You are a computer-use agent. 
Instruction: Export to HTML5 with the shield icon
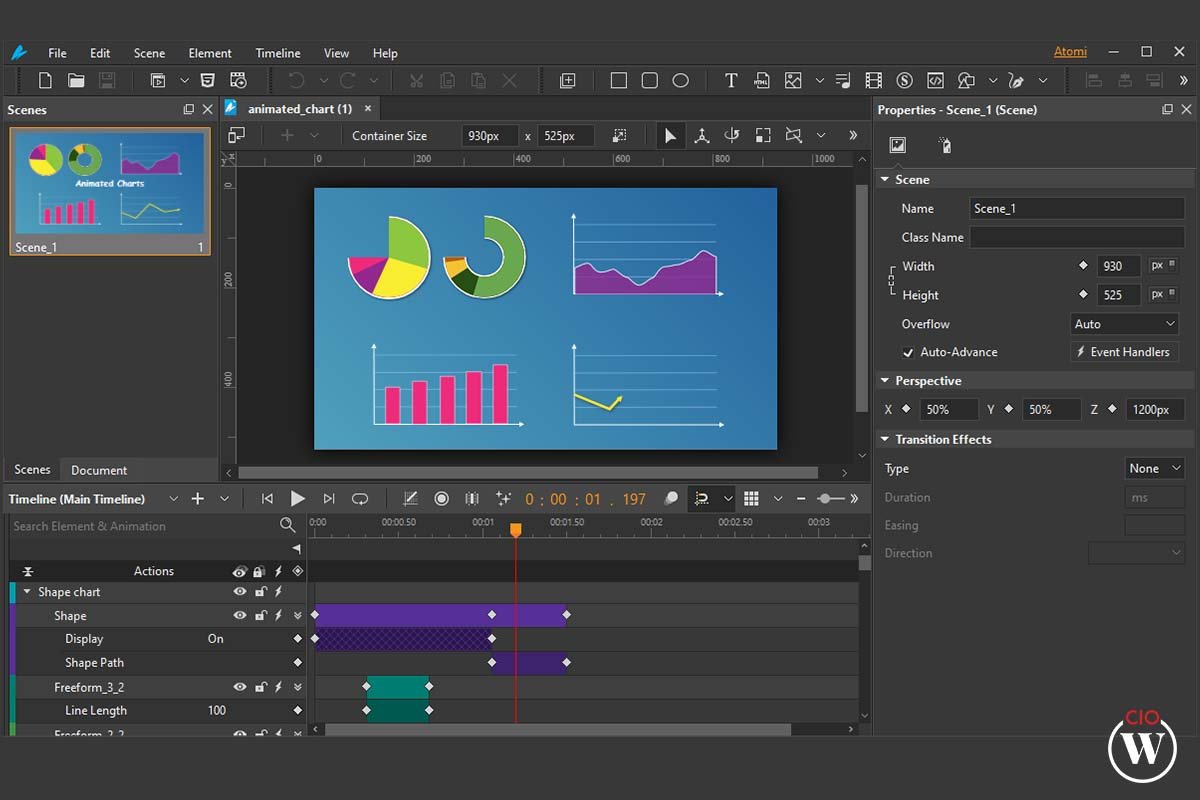tap(207, 81)
